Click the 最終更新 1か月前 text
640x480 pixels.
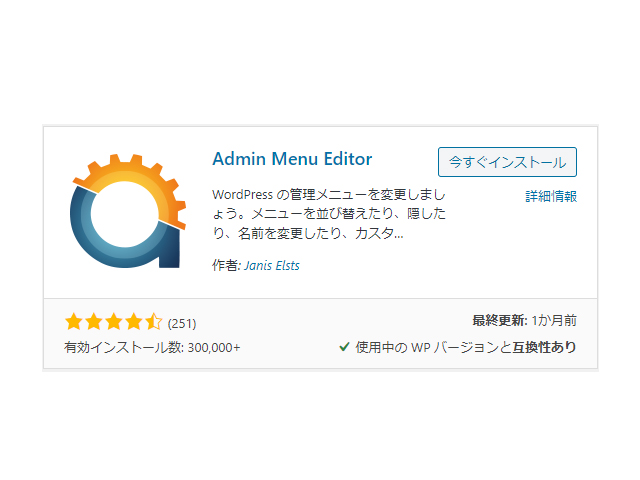click(524, 320)
